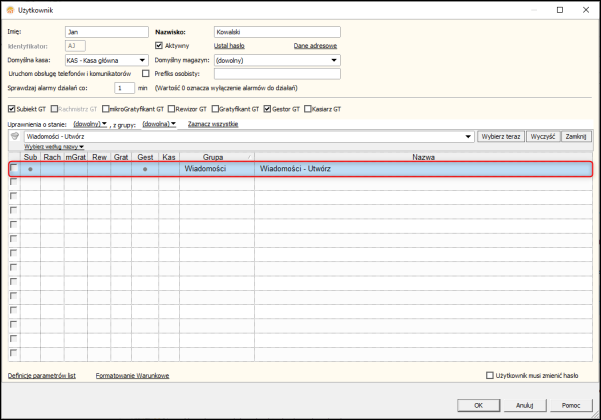This screenshot has width=601, height=420.
Task: Click the Sprawdzaj alarmy działań minutes field
Action: [124, 88]
